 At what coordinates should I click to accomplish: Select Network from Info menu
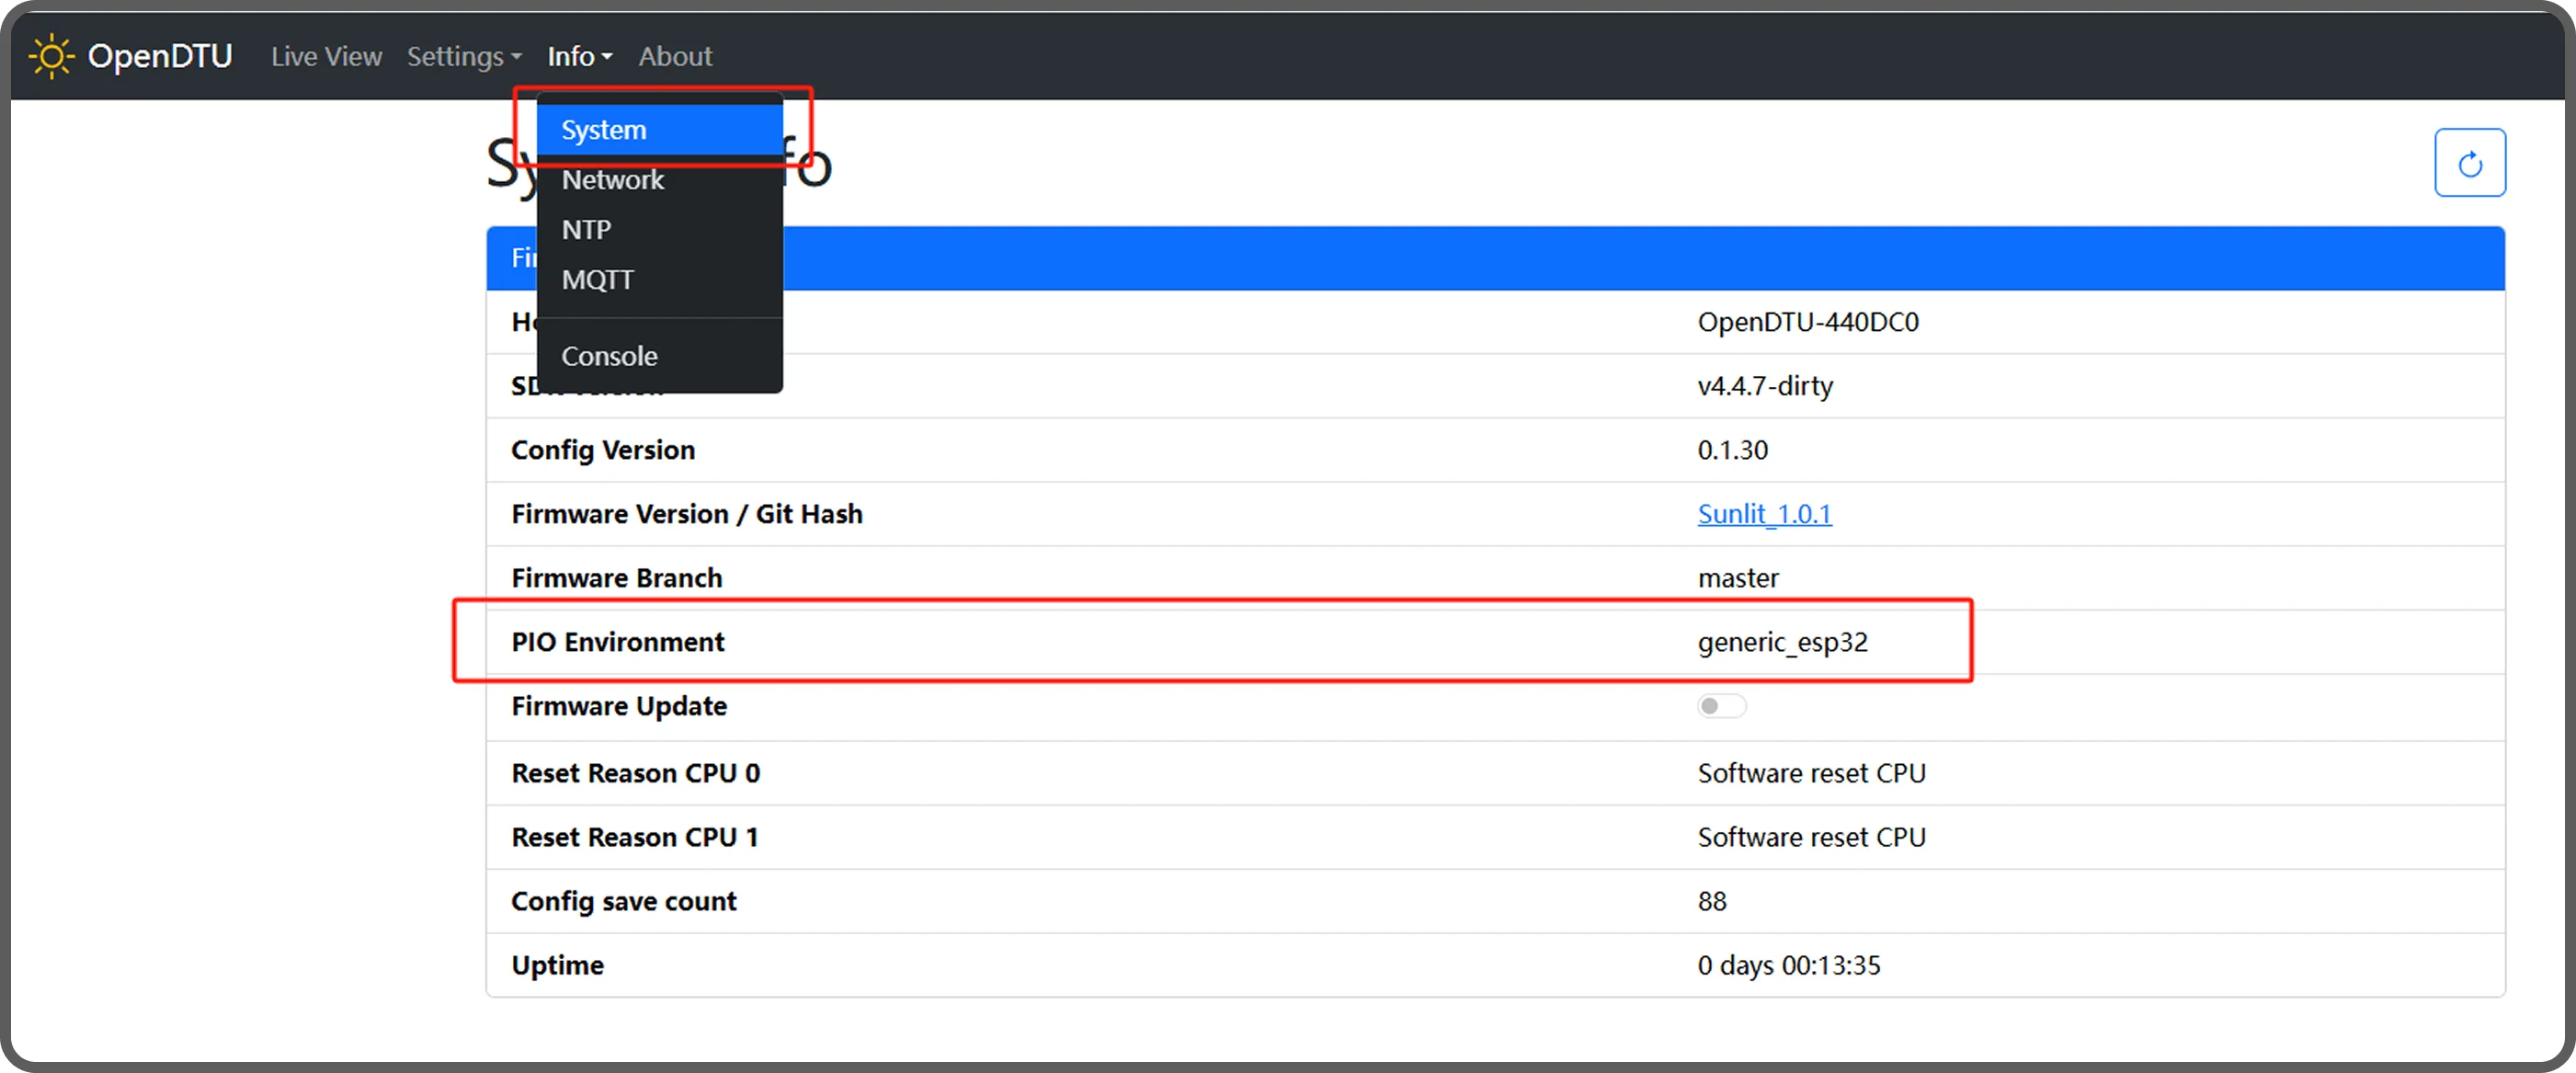click(x=612, y=180)
